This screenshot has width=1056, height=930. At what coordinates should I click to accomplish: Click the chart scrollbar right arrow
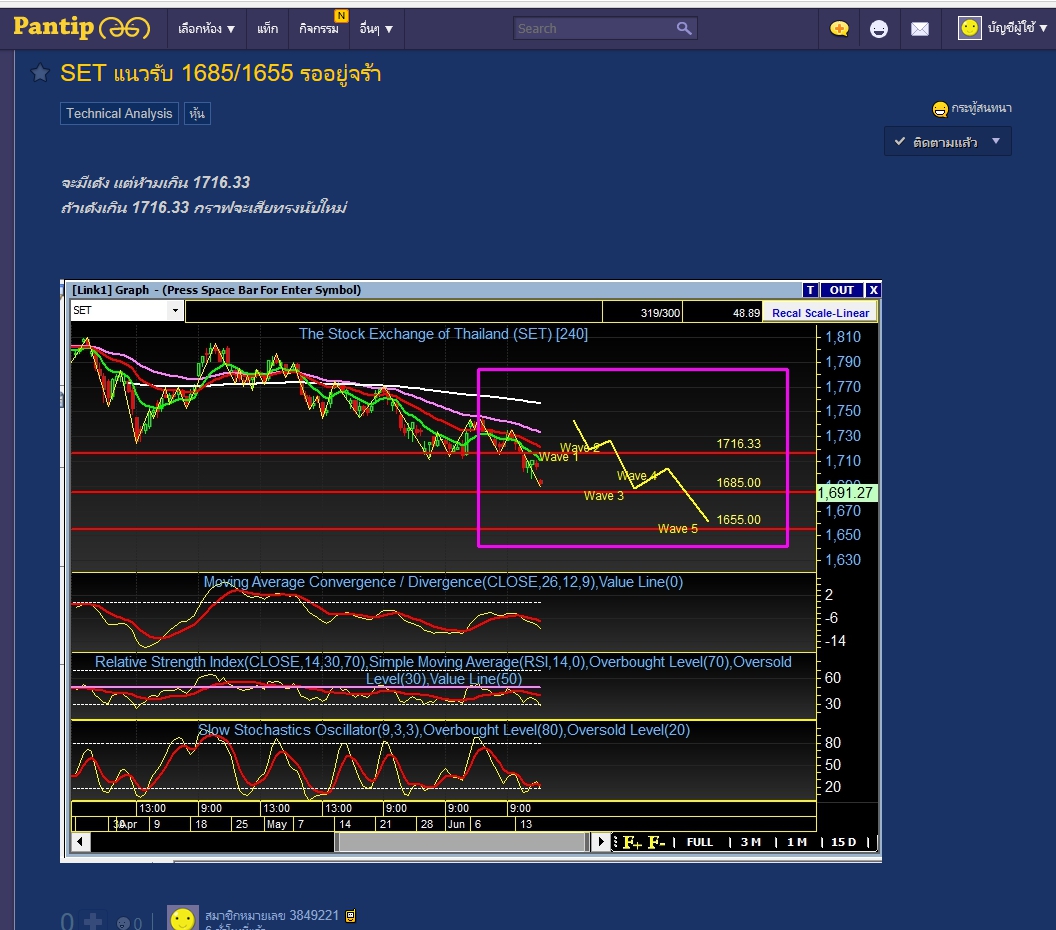coord(601,841)
